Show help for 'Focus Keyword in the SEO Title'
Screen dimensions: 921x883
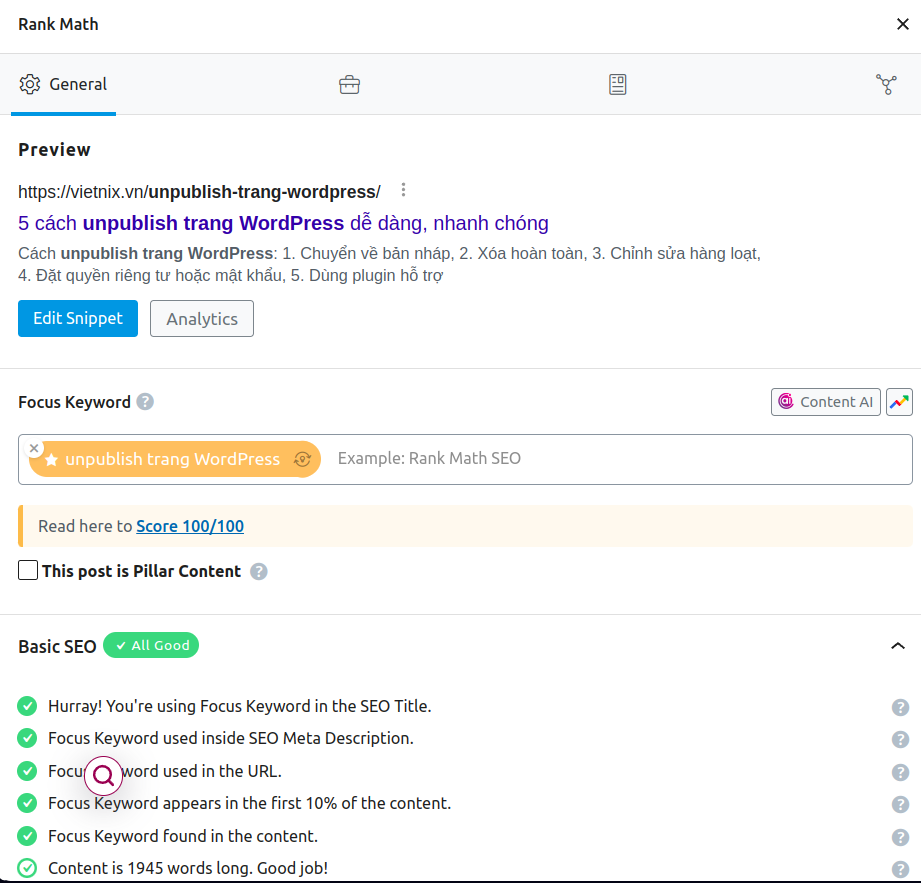click(x=900, y=707)
